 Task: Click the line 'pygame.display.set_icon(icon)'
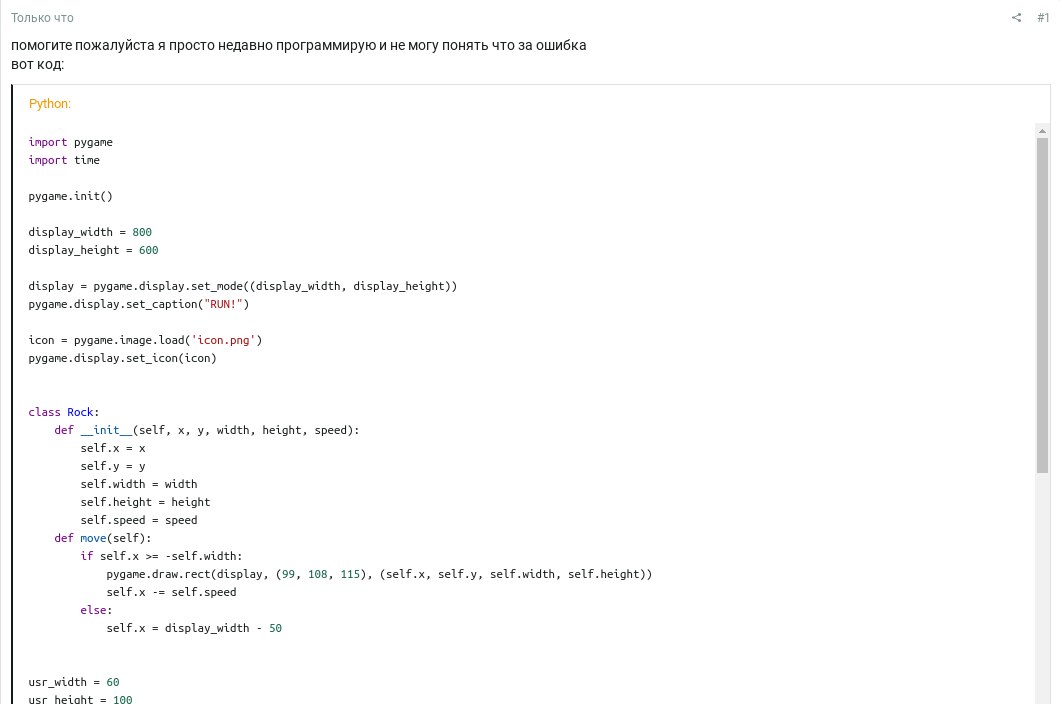click(x=122, y=358)
